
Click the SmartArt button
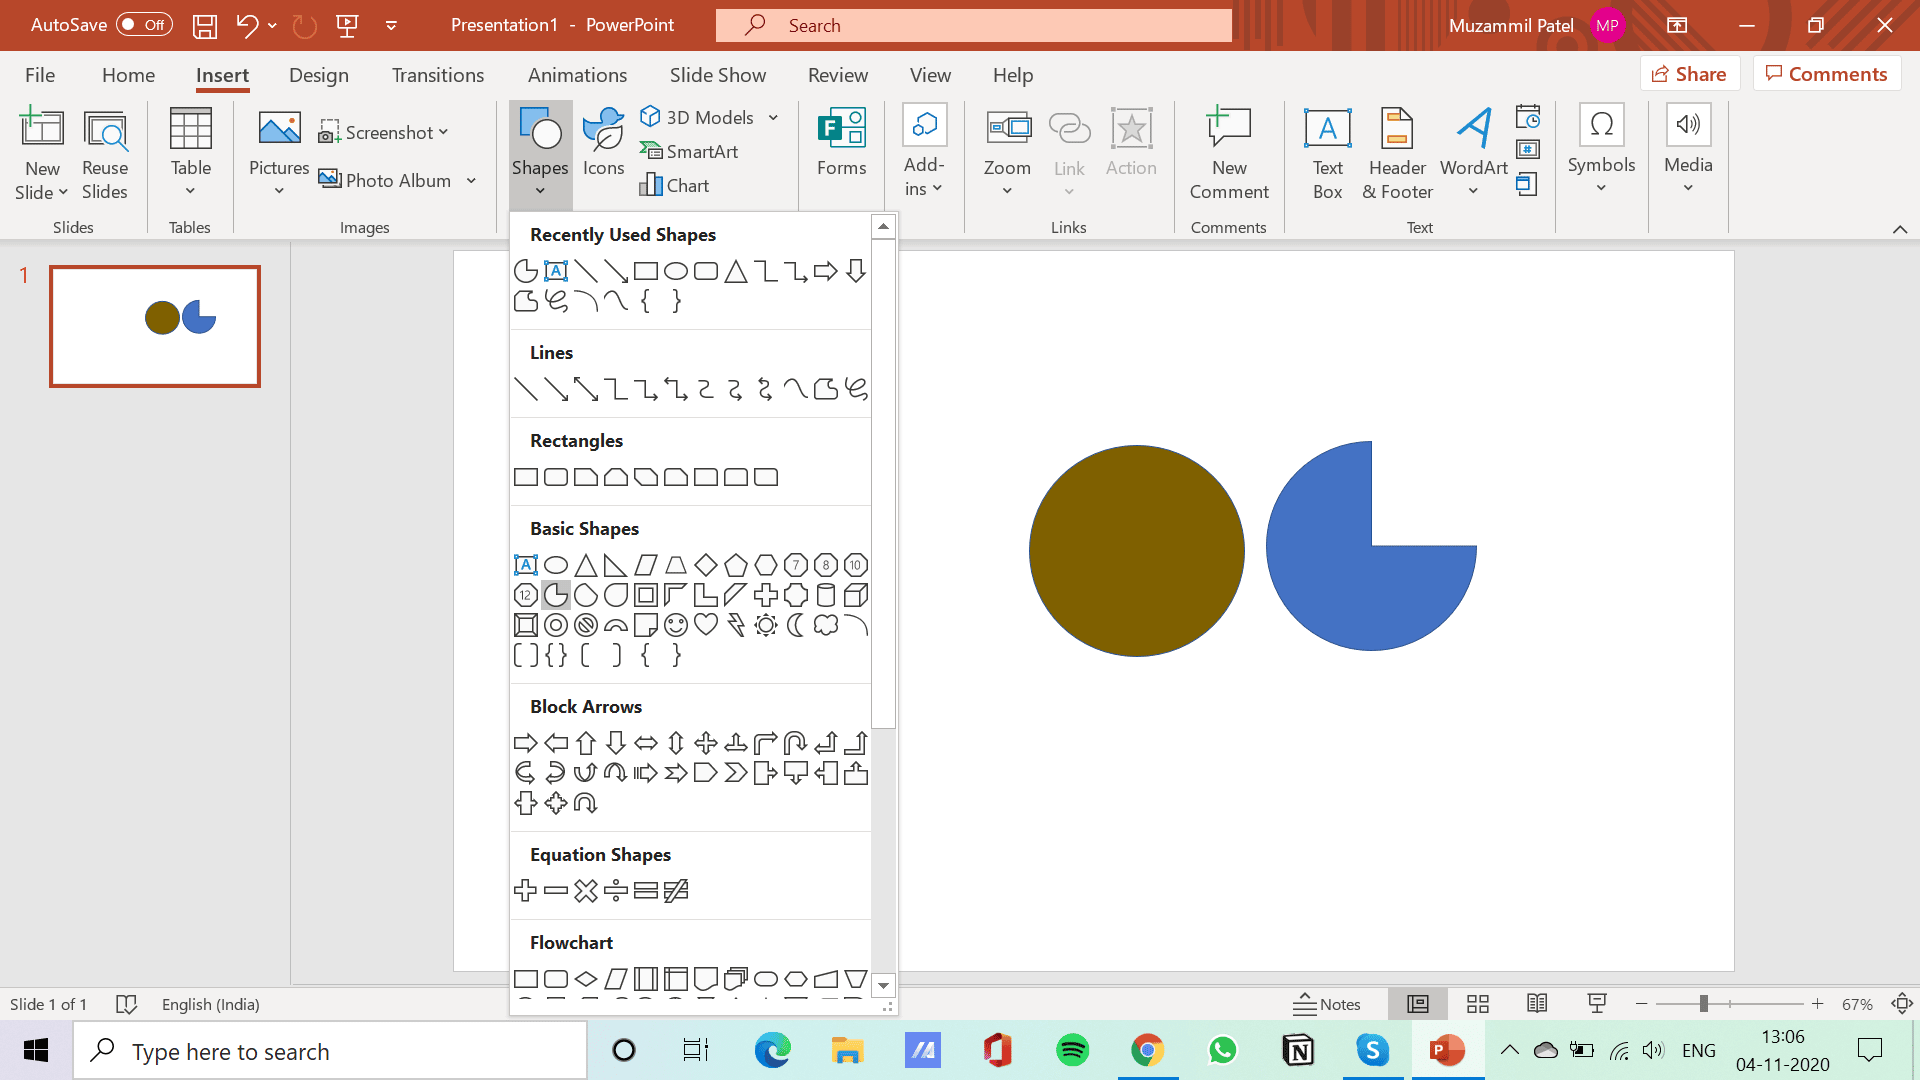tap(690, 151)
